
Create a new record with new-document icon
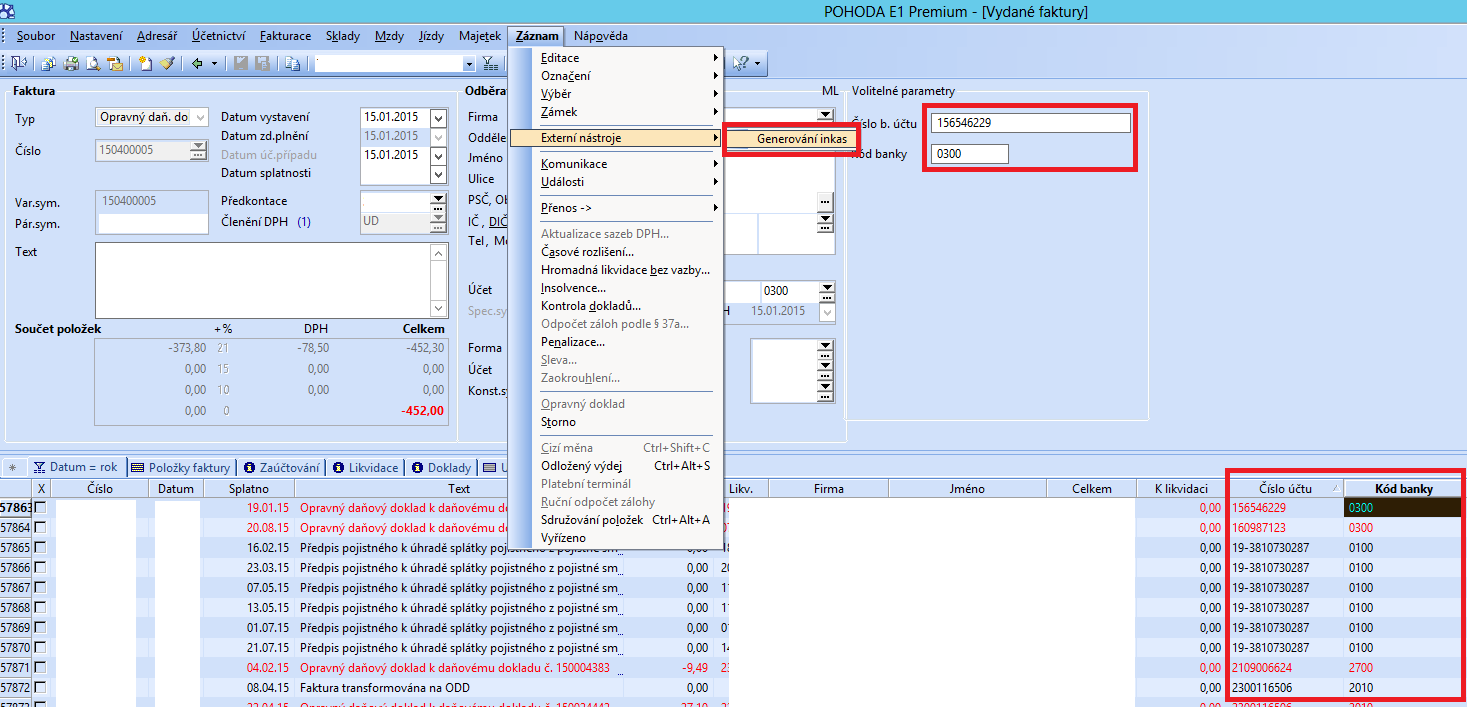coord(145,63)
